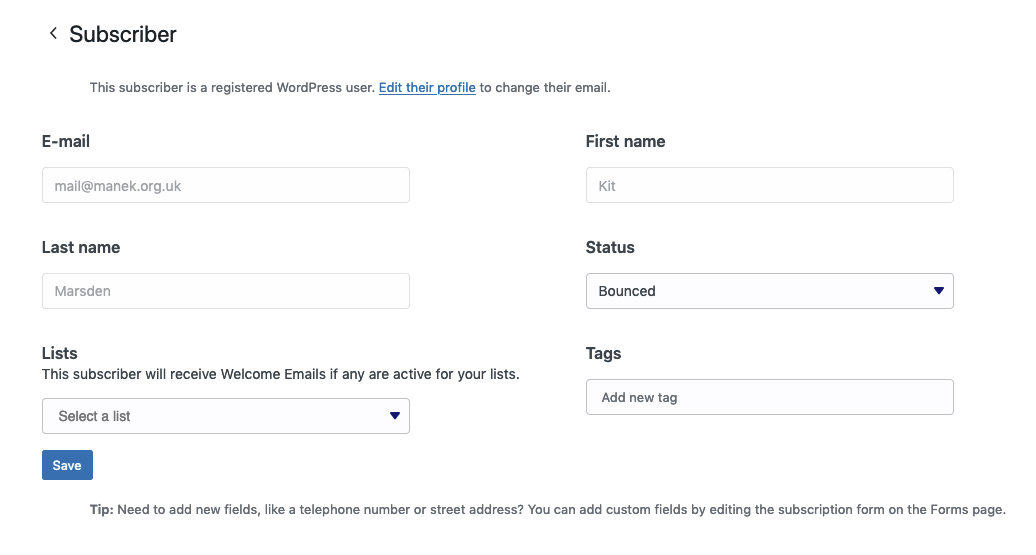The image size is (1036, 555).
Task: Click the Lists section label
Action: 60,353
